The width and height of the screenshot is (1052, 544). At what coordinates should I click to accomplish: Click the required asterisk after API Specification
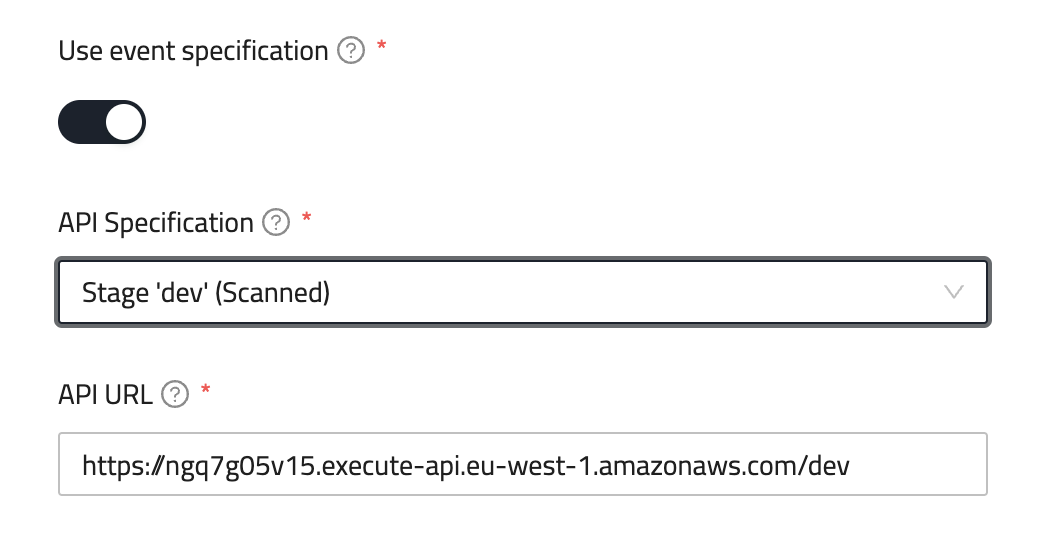(x=306, y=221)
